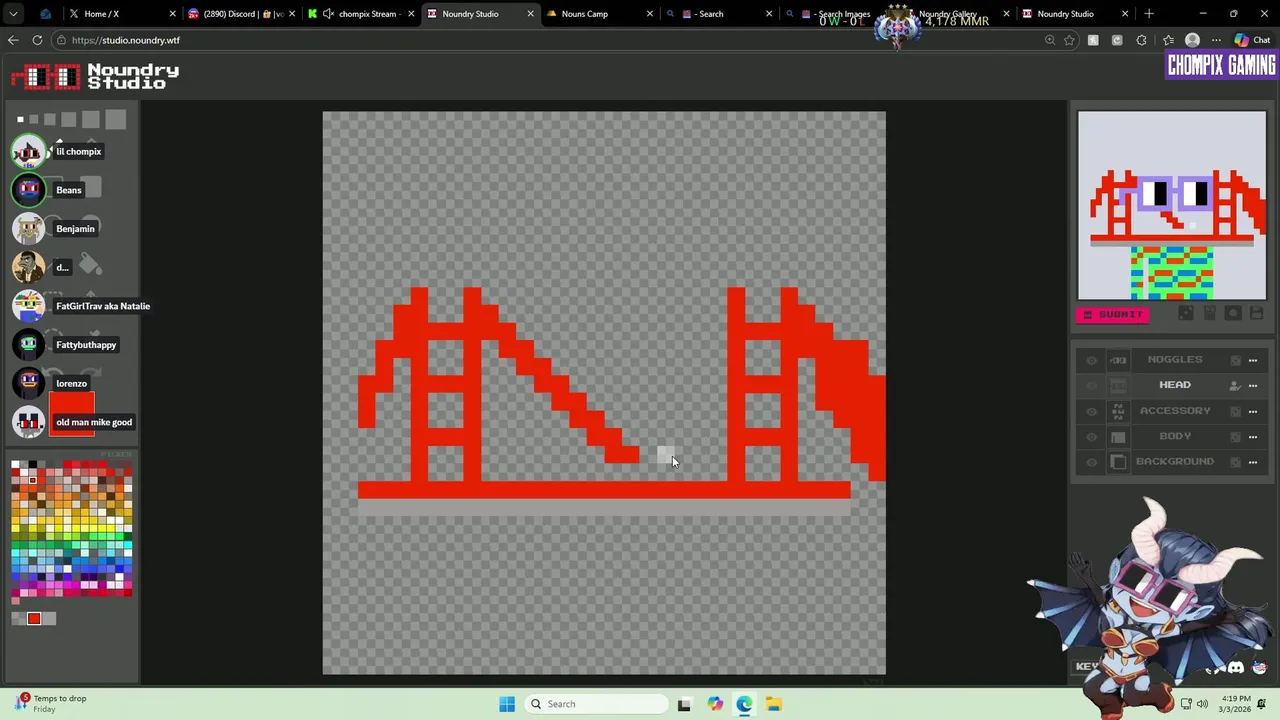Open Microsoft Edge from taskbar
The image size is (1280, 720).
tap(744, 704)
